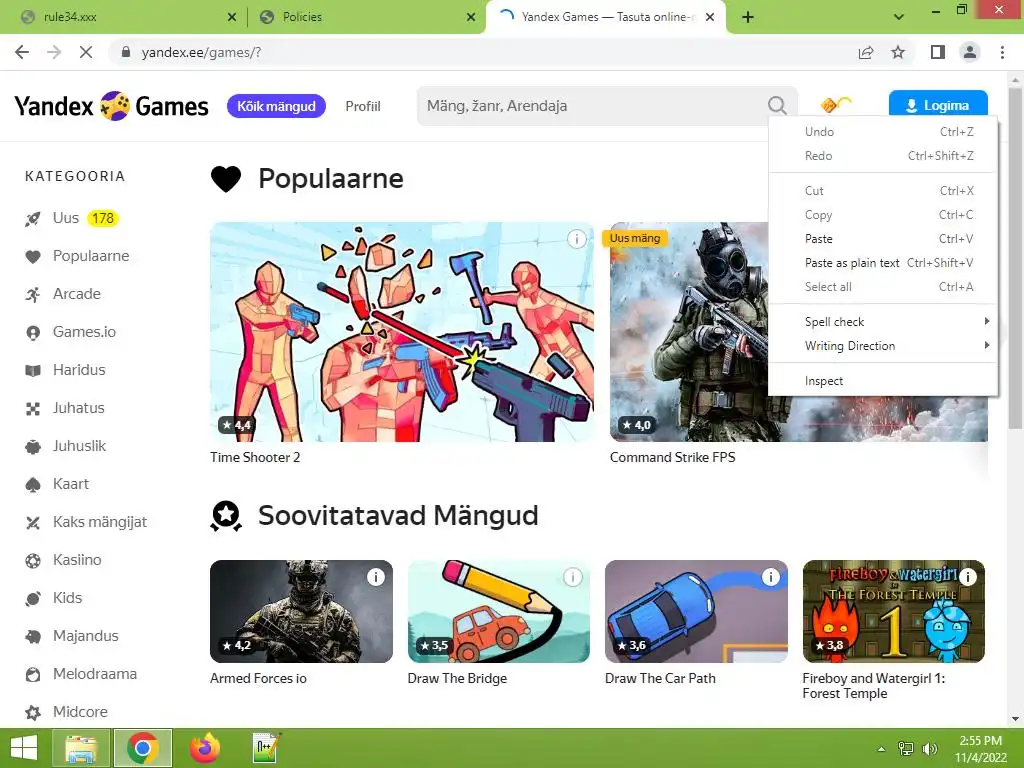
Task: Choose Inspect from the context menu
Action: point(883,381)
